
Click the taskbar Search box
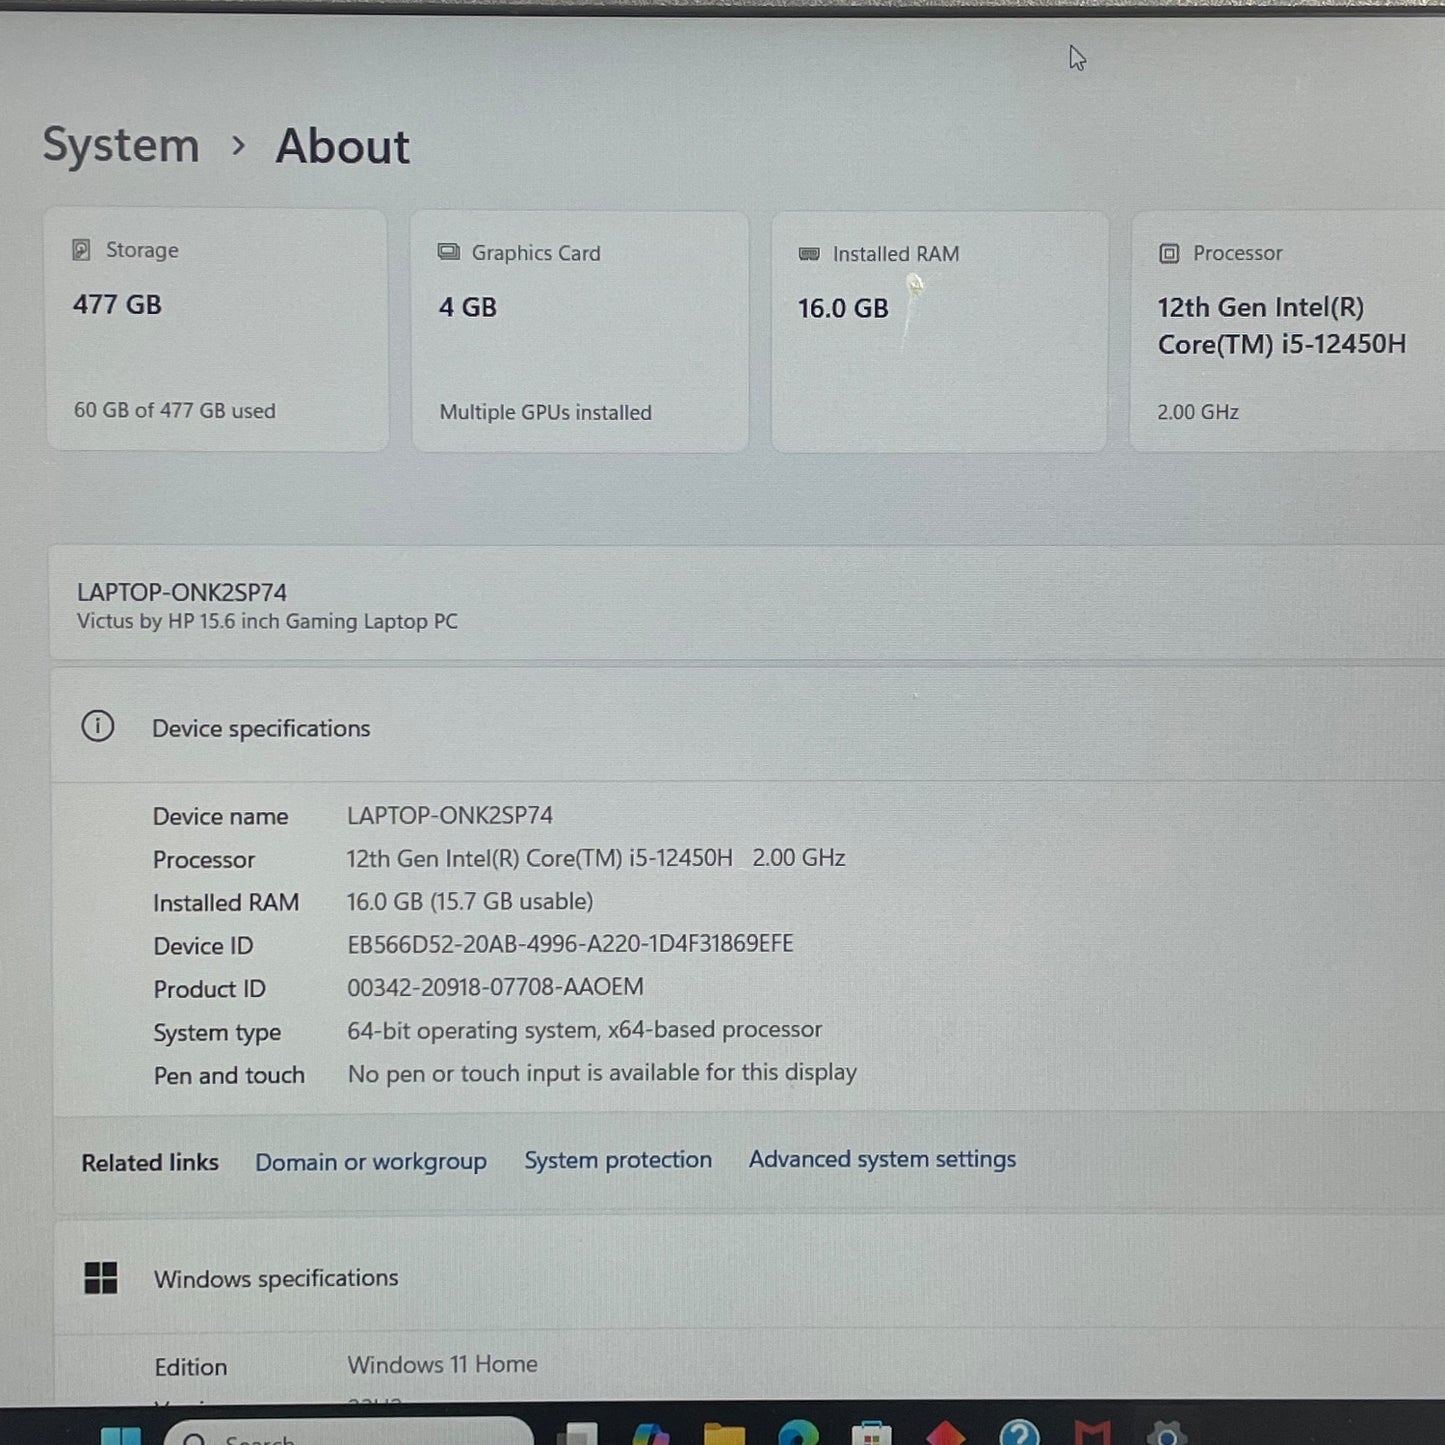coord(348,1432)
